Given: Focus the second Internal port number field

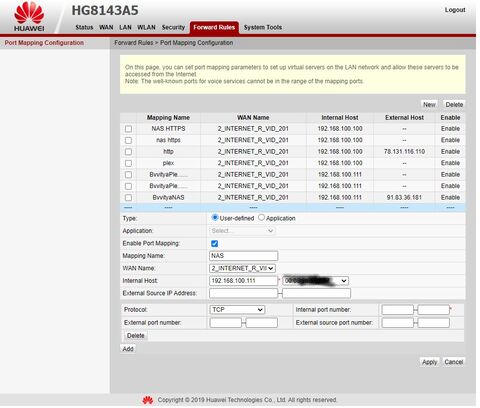Looking at the screenshot, I should click(x=434, y=310).
